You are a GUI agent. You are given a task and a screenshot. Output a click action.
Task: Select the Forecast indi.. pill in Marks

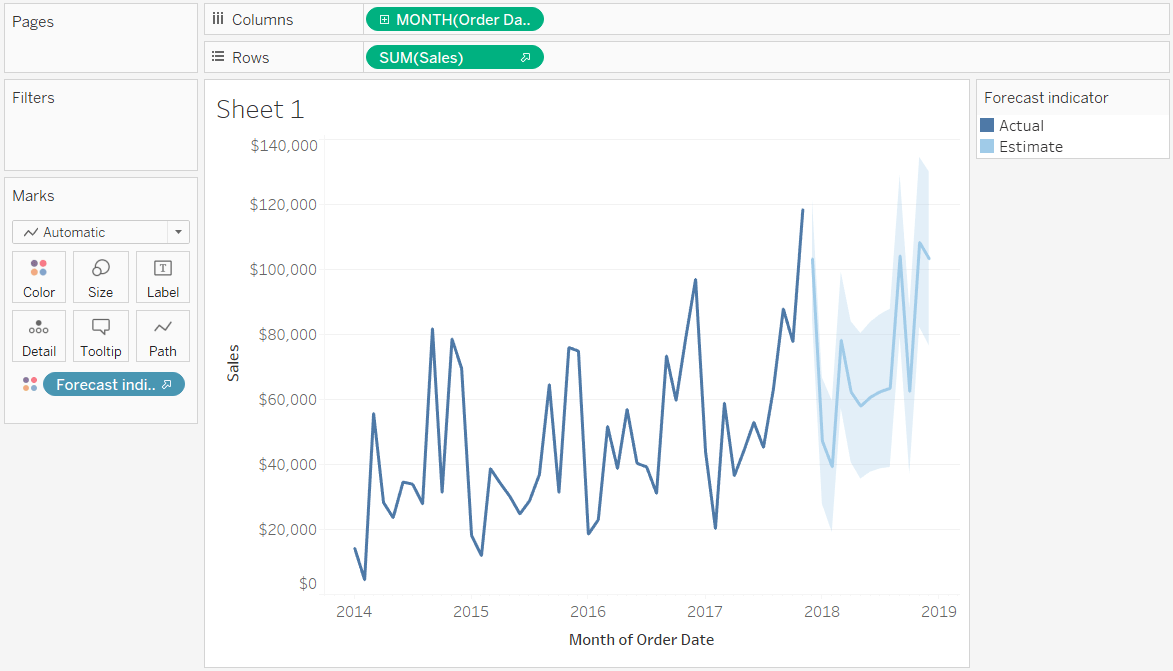[110, 383]
